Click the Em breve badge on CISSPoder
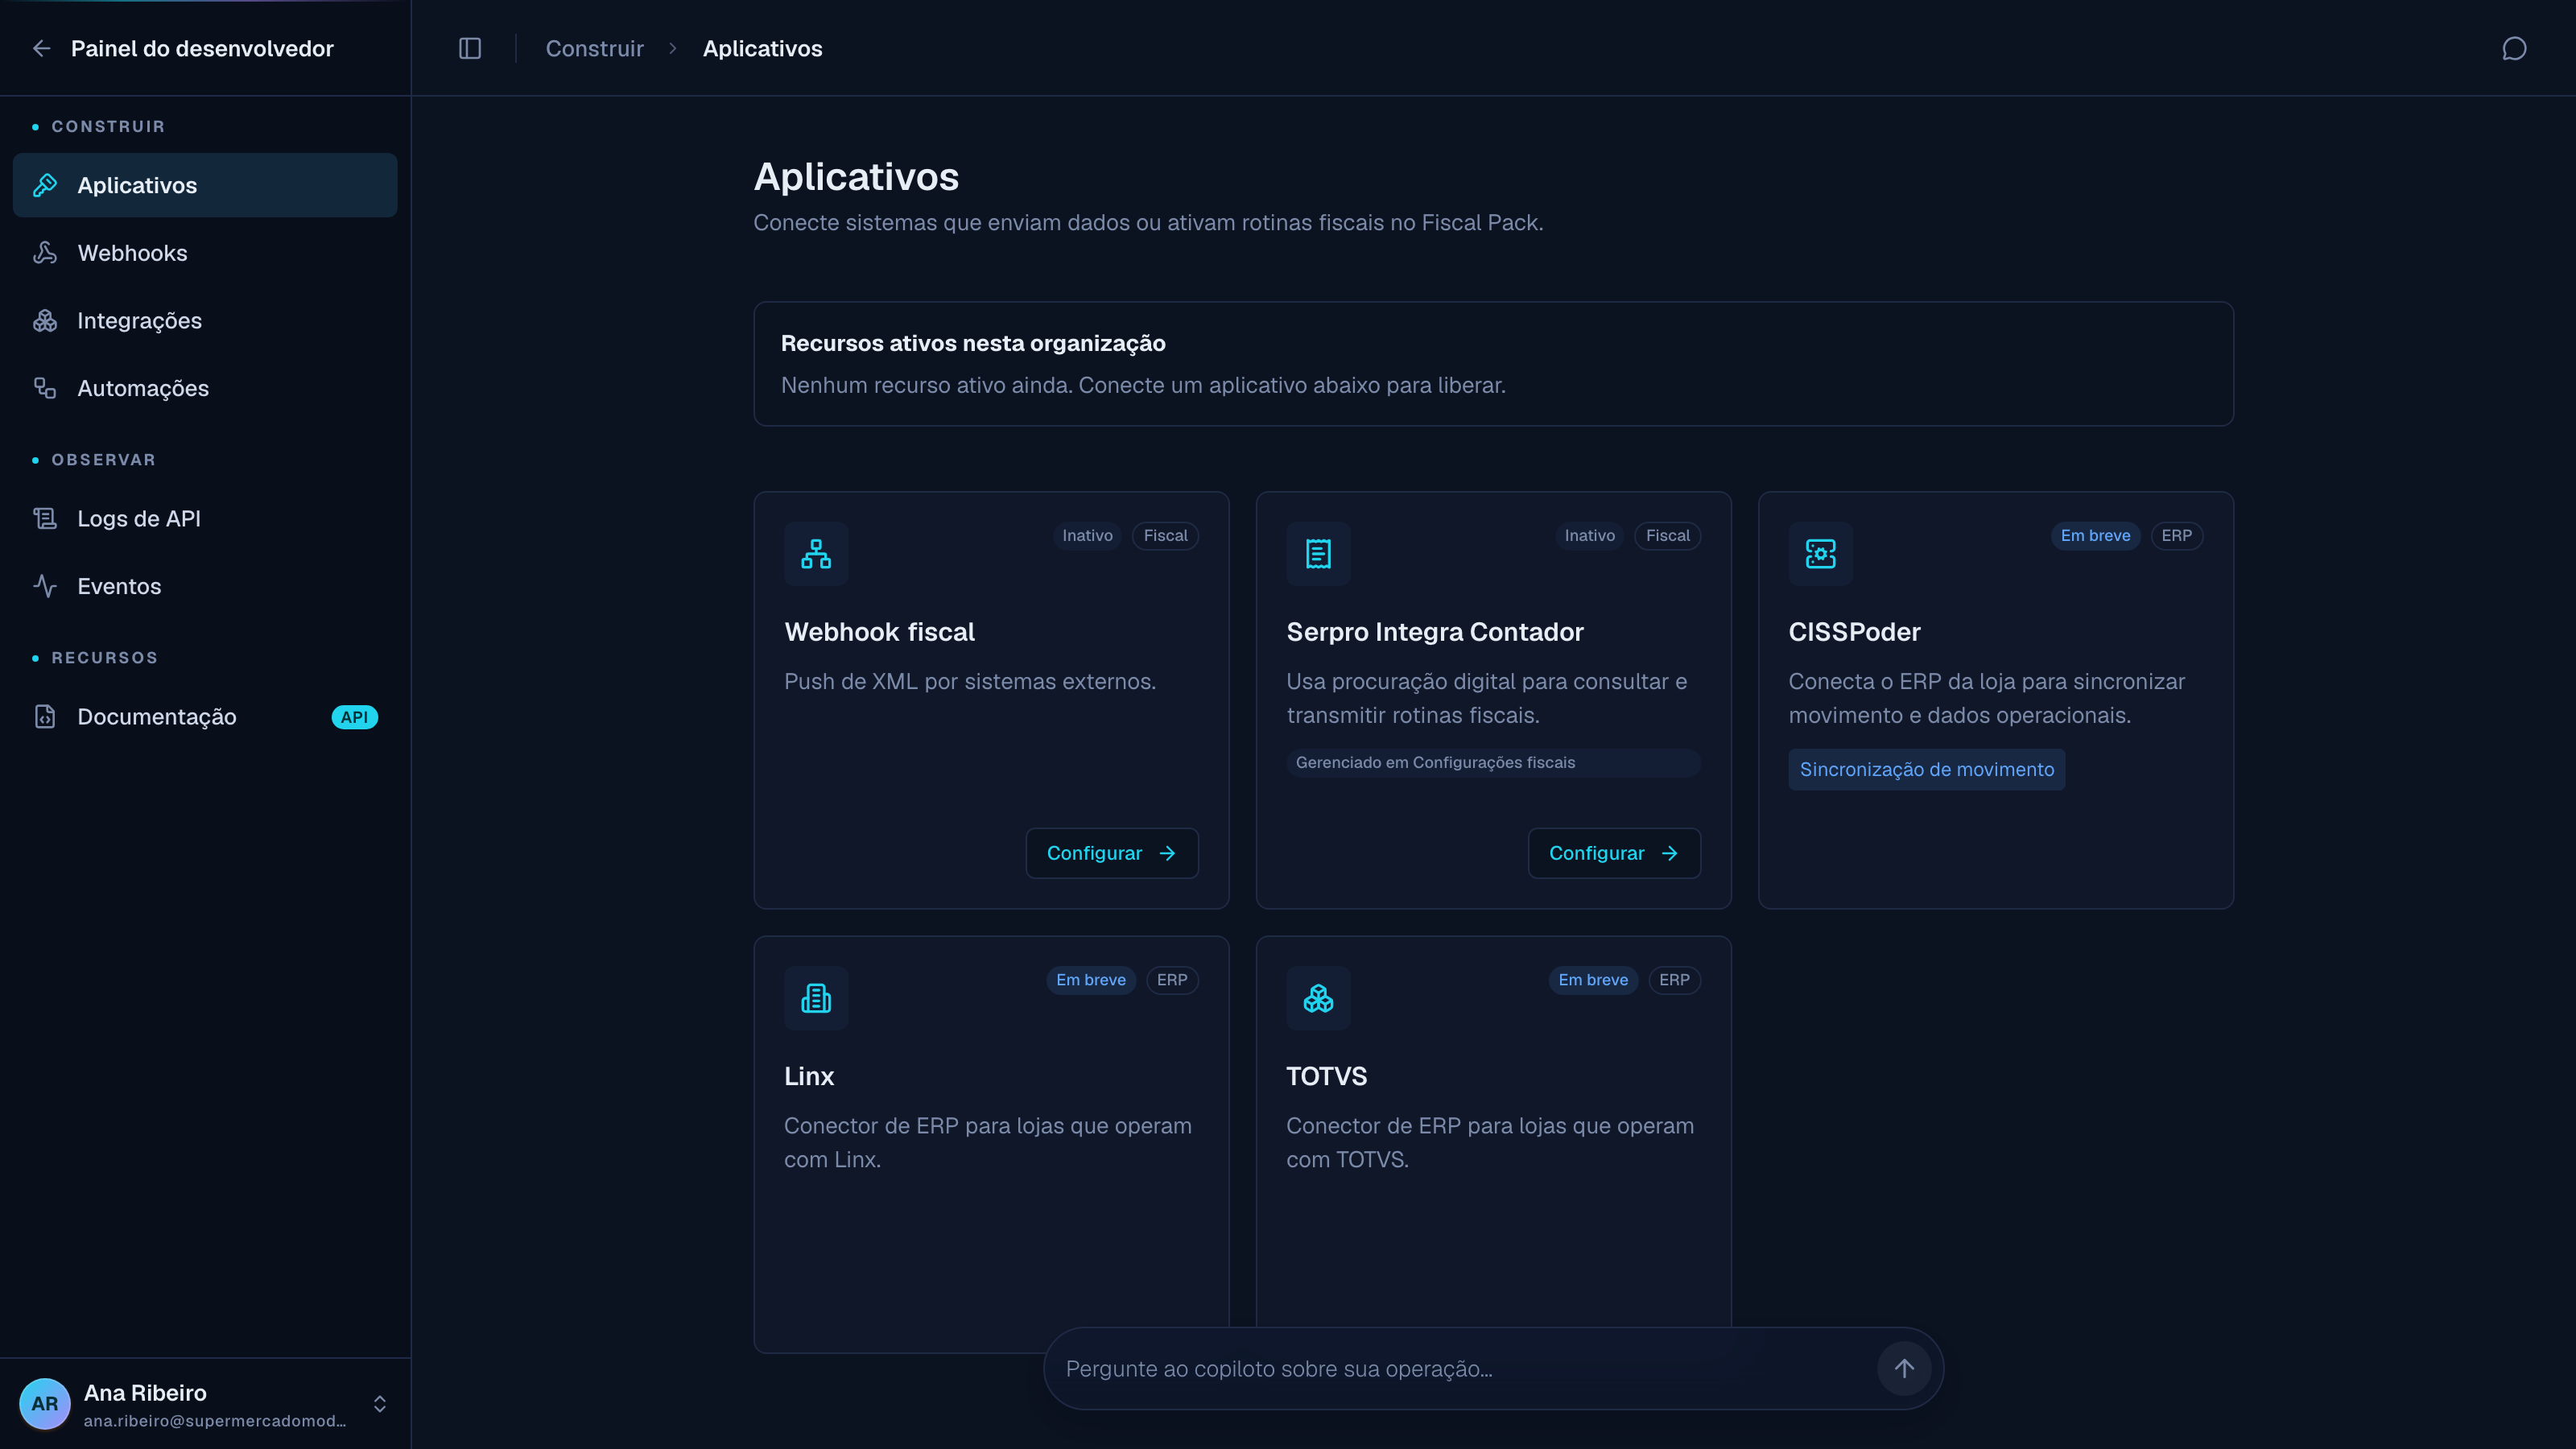This screenshot has width=2576, height=1449. pos(2095,535)
